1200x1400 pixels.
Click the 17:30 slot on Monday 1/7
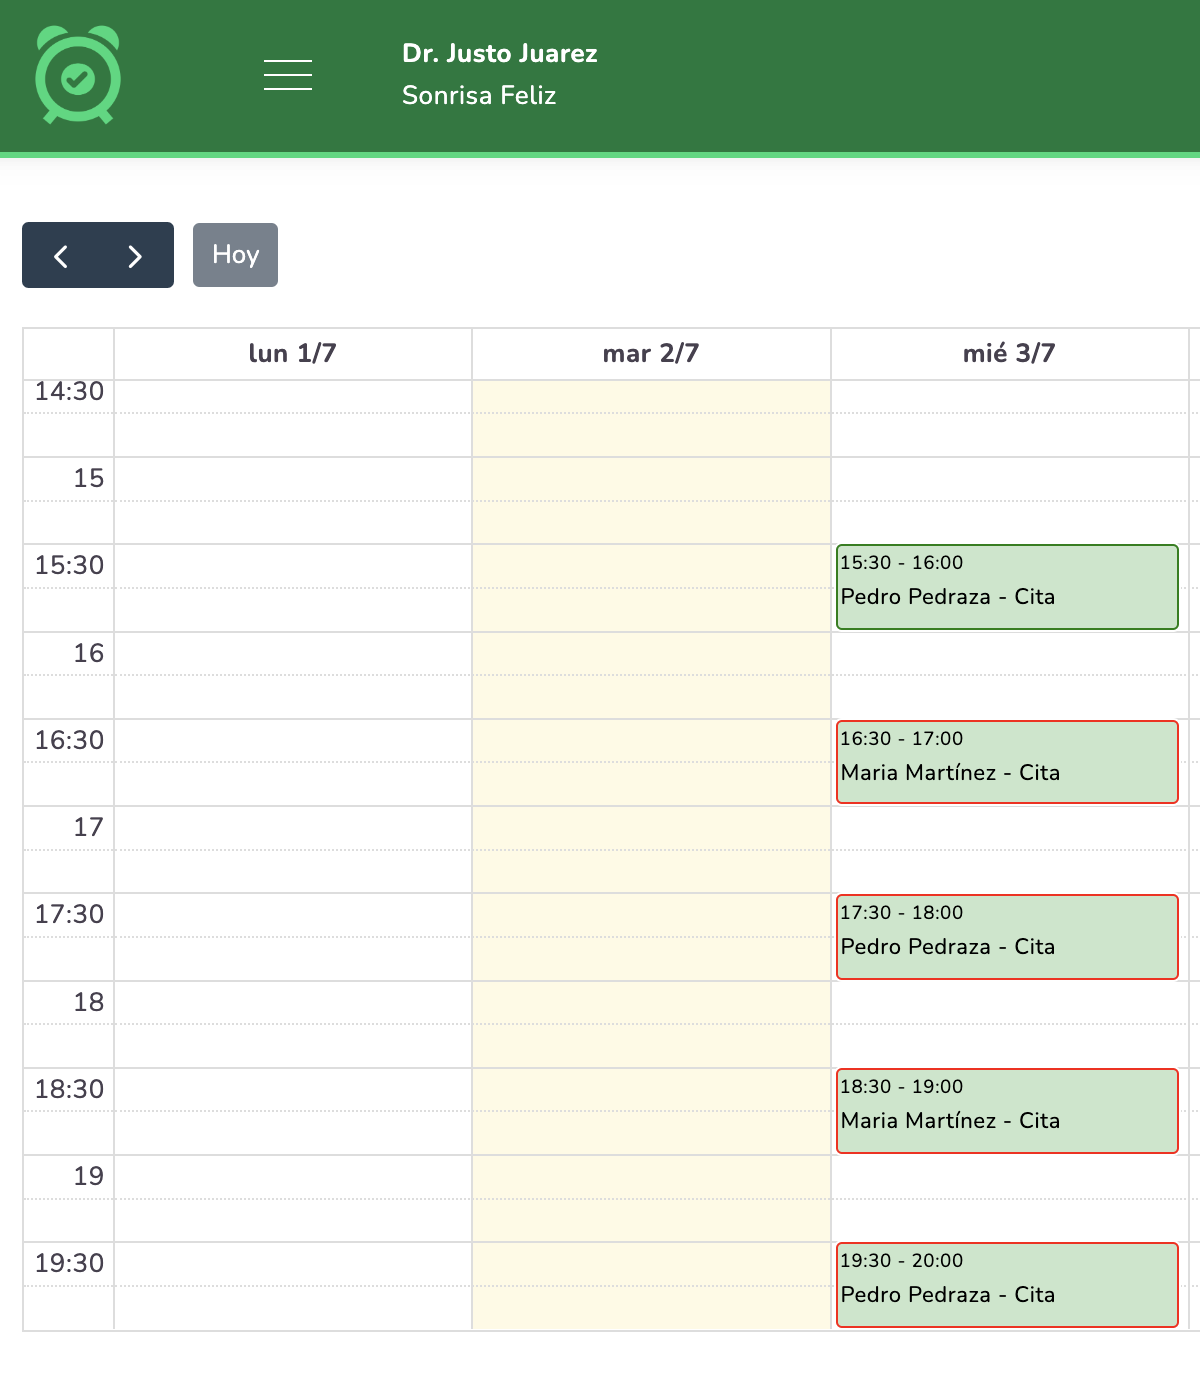pyautogui.click(x=292, y=915)
